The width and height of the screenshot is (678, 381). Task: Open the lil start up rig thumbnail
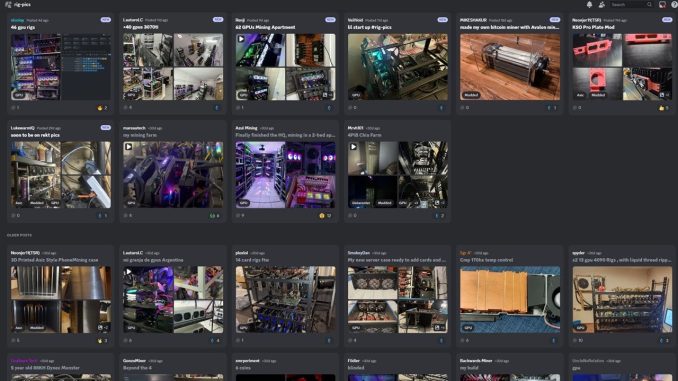[398, 67]
